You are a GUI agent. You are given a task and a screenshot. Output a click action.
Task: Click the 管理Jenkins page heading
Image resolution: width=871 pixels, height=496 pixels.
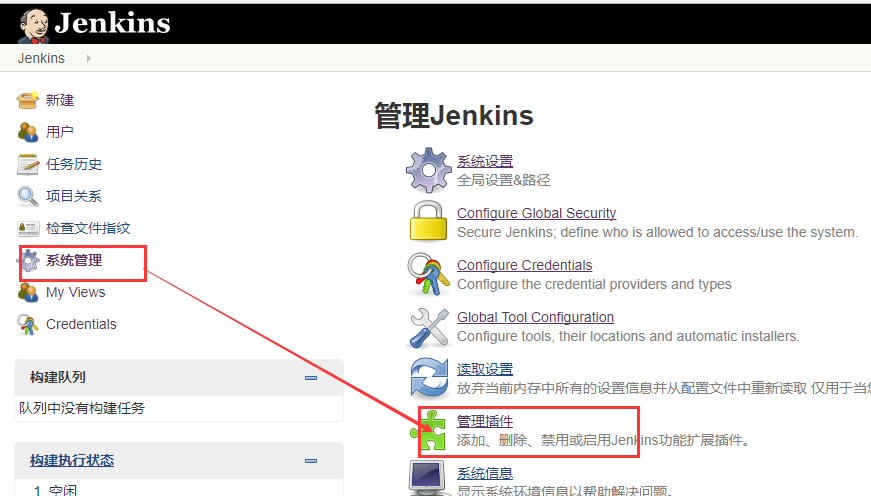pos(454,116)
